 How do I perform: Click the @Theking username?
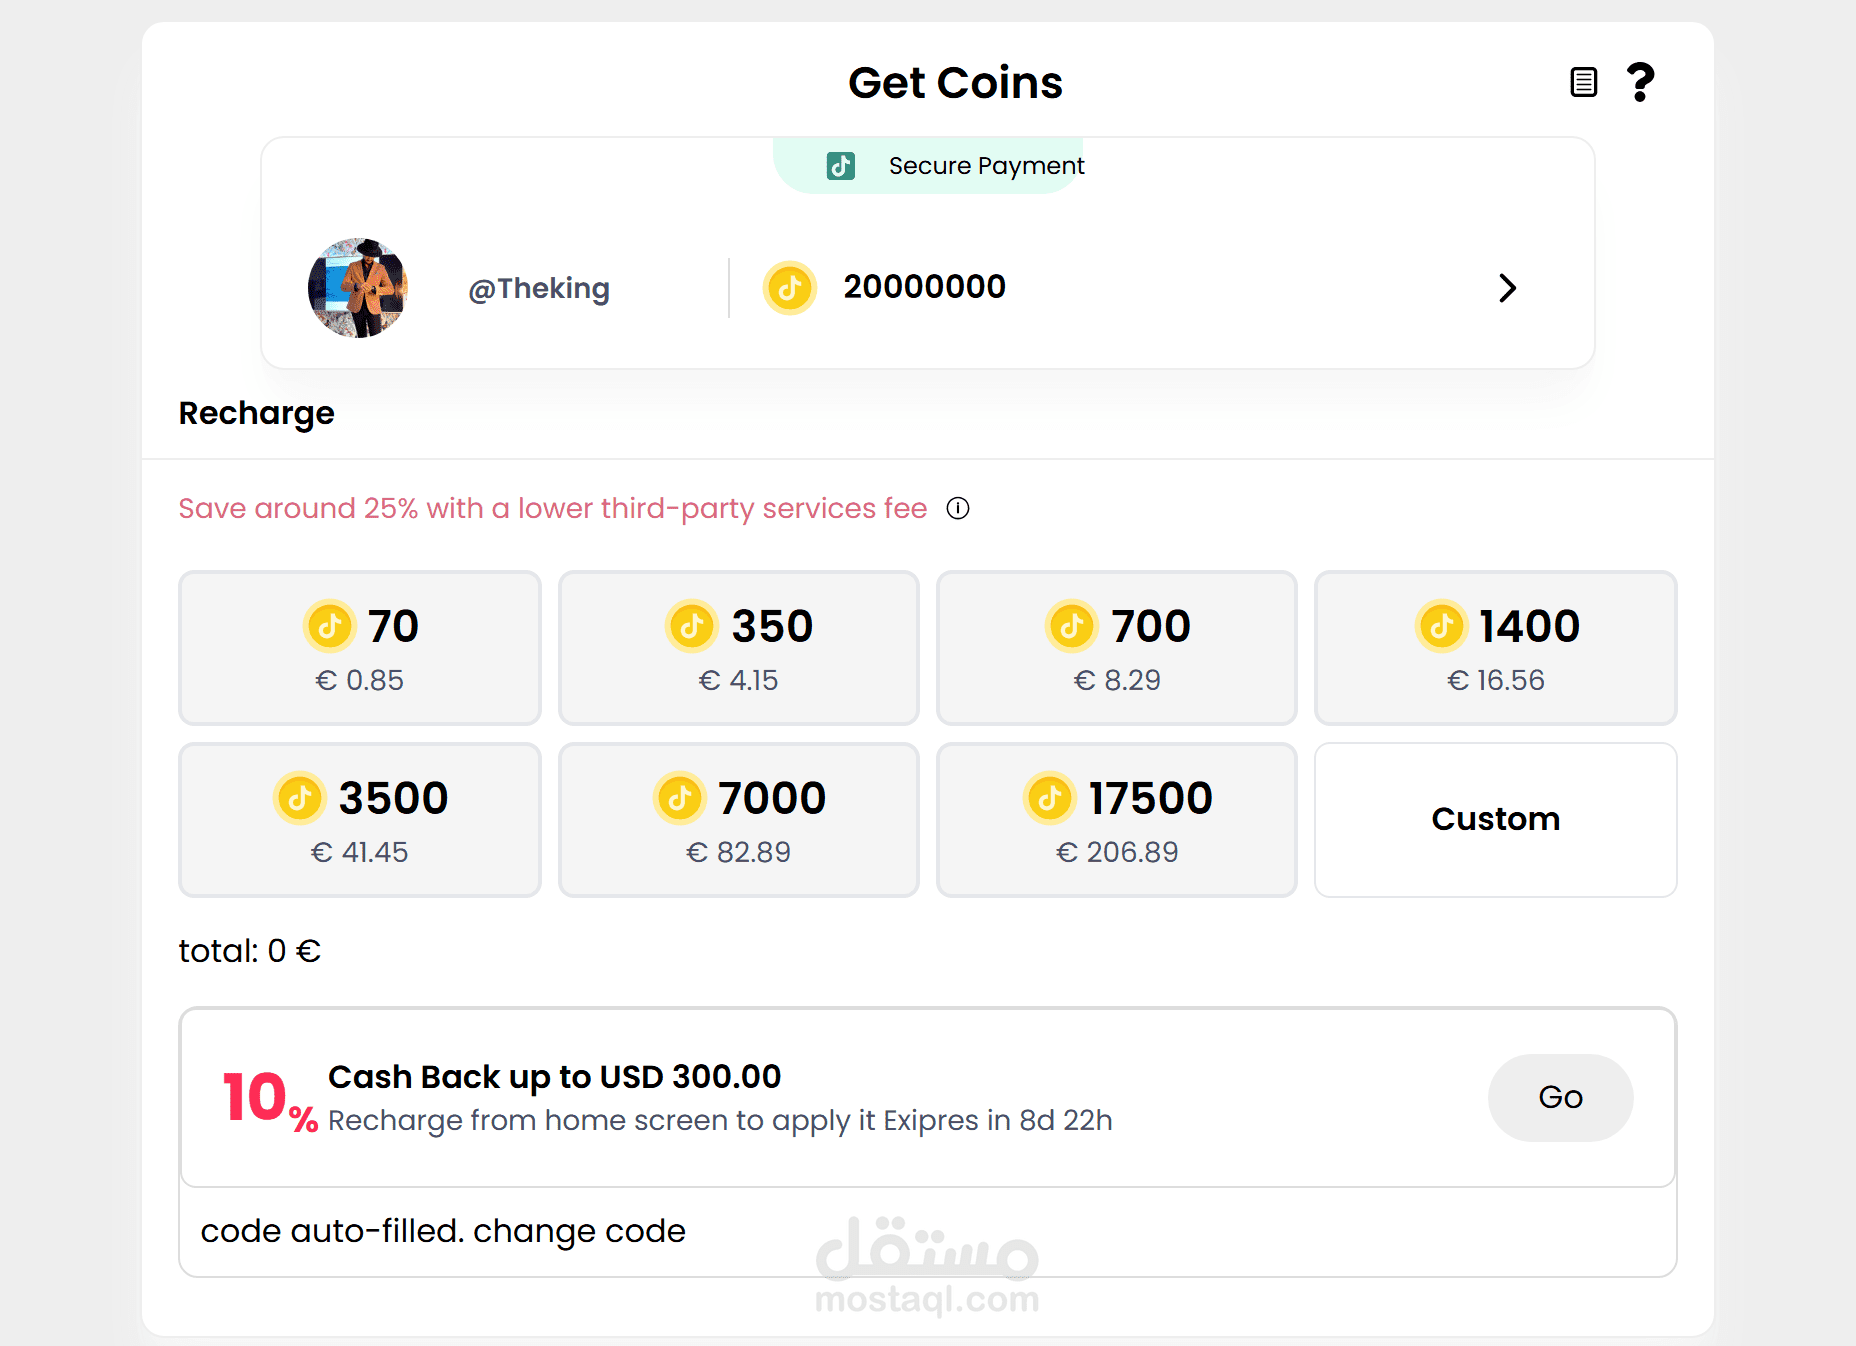539,289
